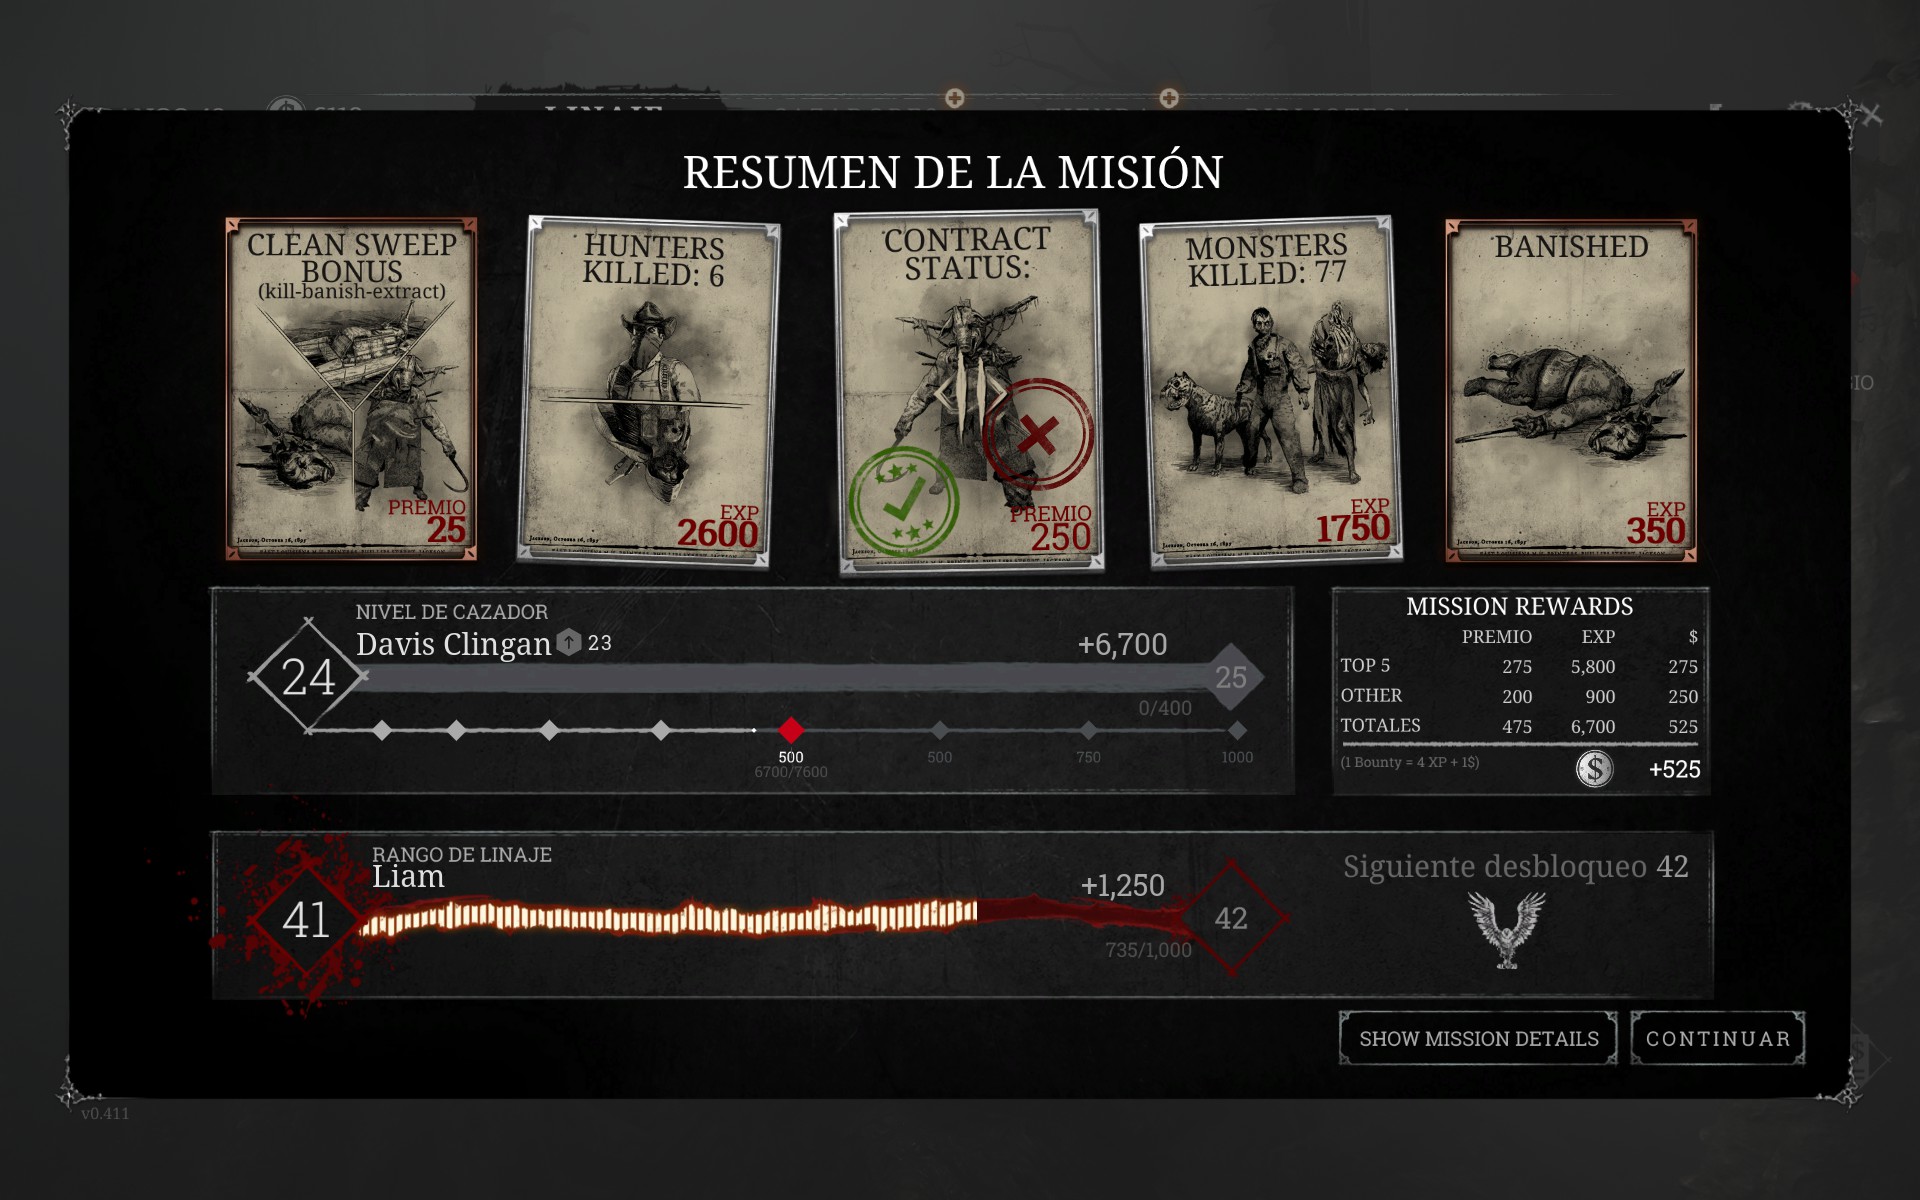The image size is (1920, 1200).
Task: Click the CONTINUAR button
Action: 1717,1038
